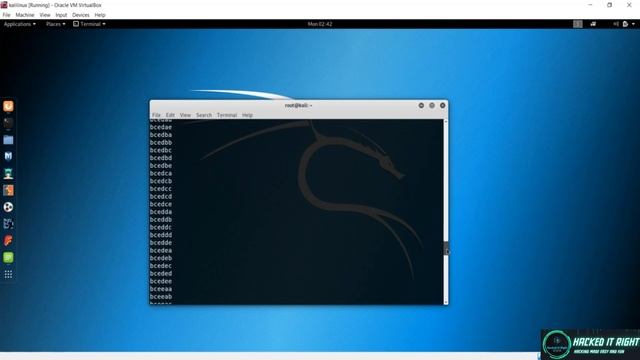Screen dimensions: 640x360
Task: Open the VirtualBox Devices menu
Action: [81, 15]
